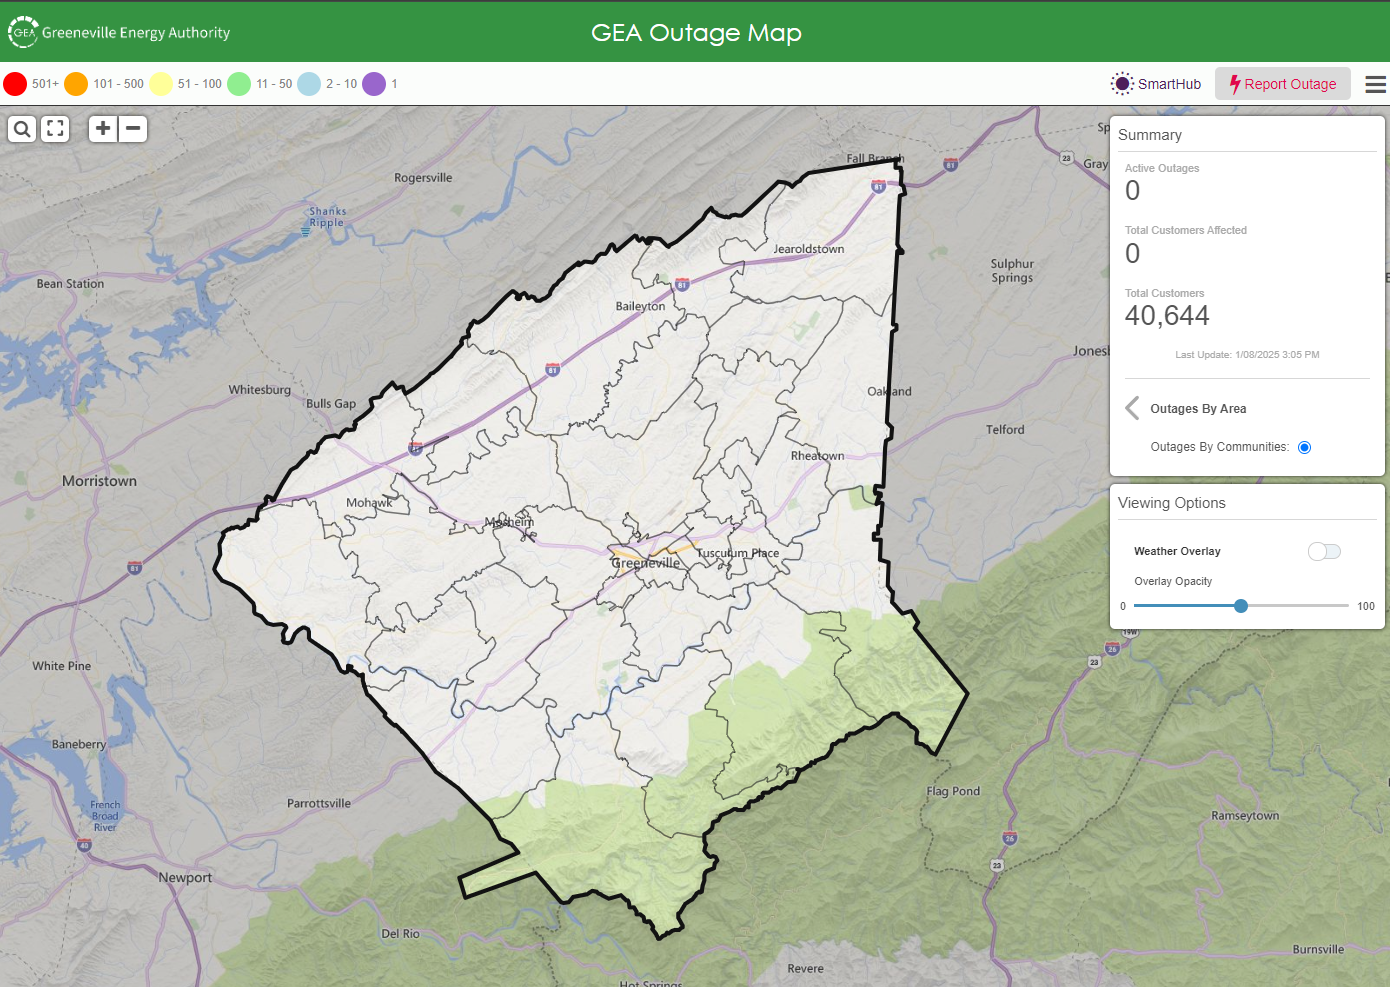Collapse the Outages By Area section

[1131, 408]
